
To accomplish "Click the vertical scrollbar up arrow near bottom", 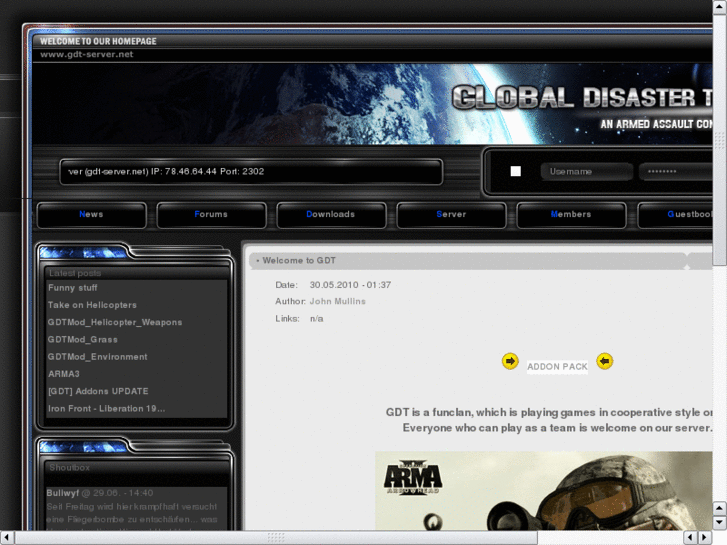I will coord(720,508).
